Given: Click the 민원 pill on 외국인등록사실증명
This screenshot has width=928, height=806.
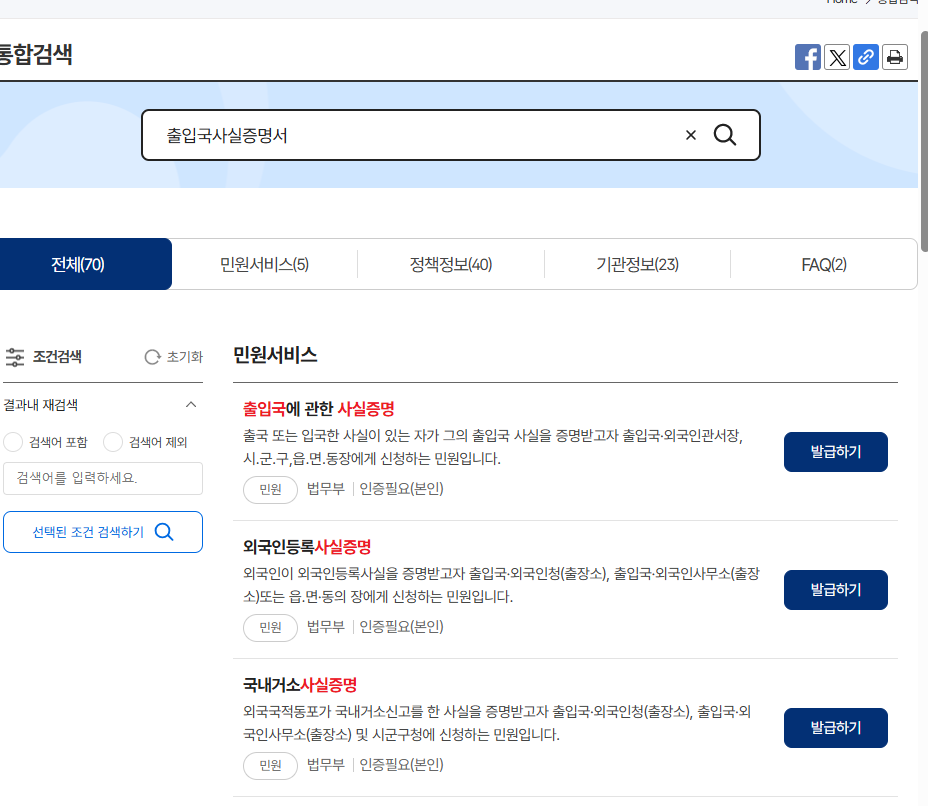Looking at the screenshot, I should click(270, 627).
